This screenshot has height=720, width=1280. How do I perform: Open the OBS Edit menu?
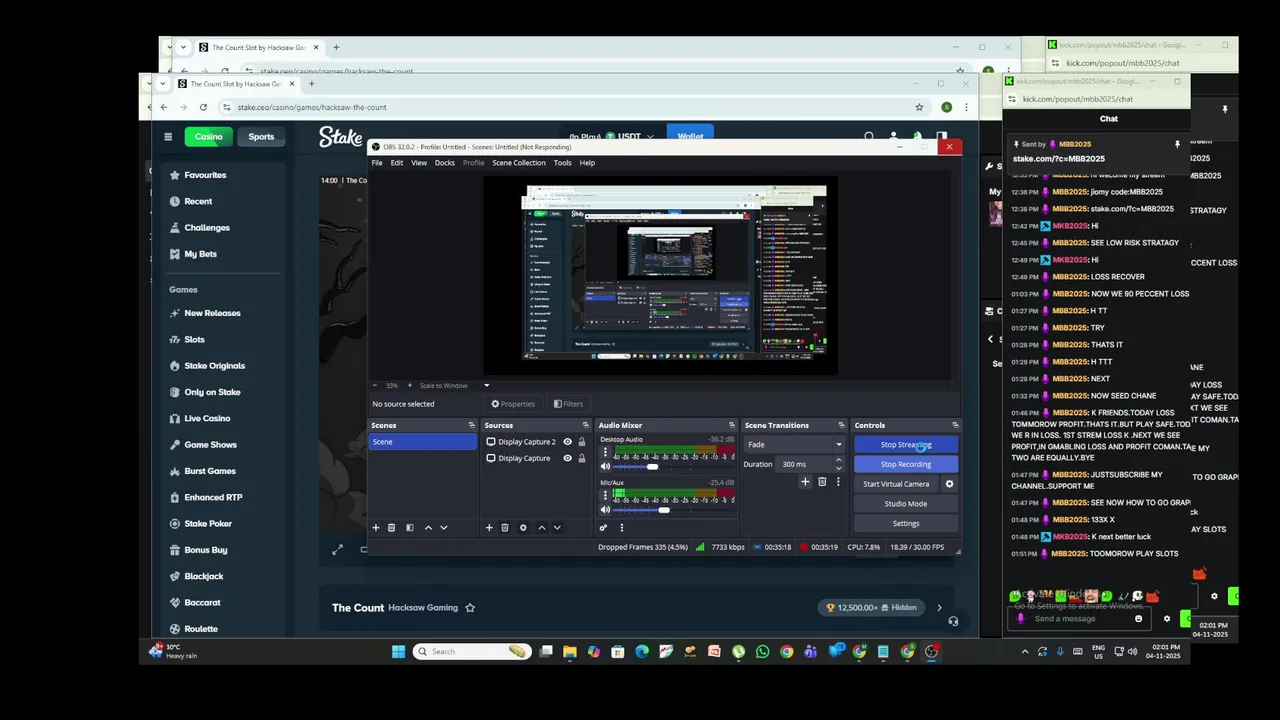(x=397, y=163)
